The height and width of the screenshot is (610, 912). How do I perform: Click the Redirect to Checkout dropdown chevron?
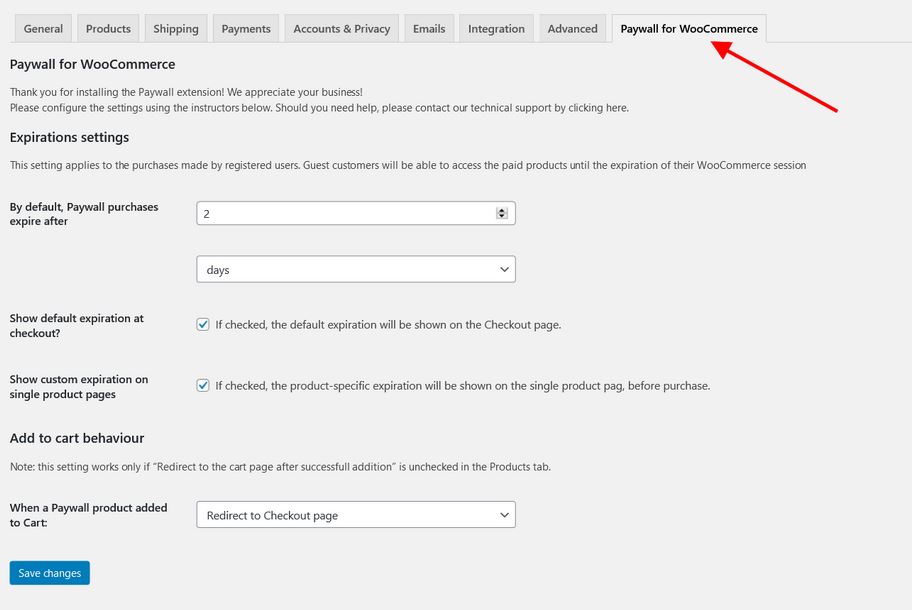pyautogui.click(x=504, y=515)
